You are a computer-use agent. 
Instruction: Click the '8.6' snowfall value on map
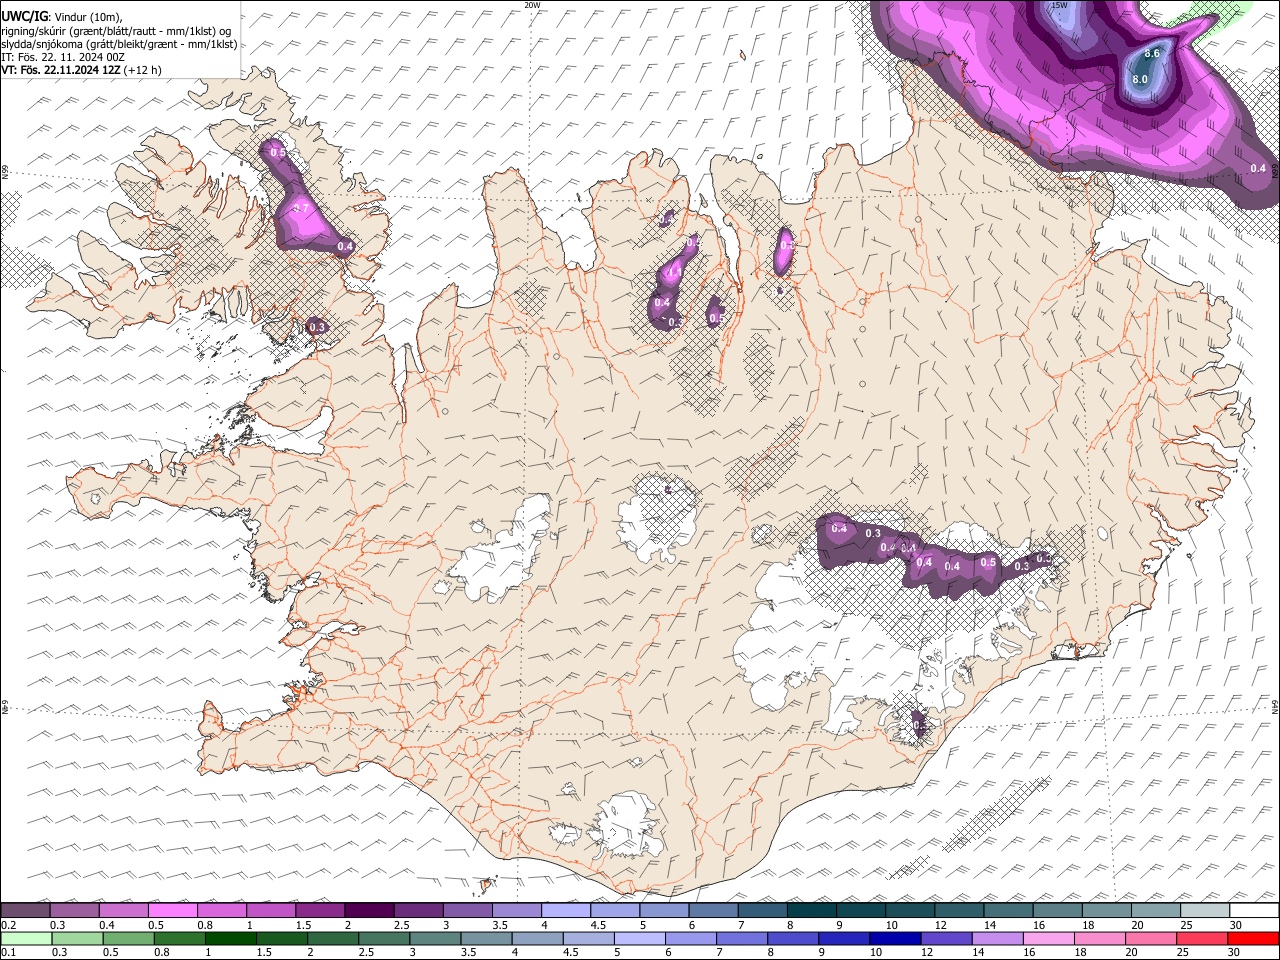(x=1152, y=53)
